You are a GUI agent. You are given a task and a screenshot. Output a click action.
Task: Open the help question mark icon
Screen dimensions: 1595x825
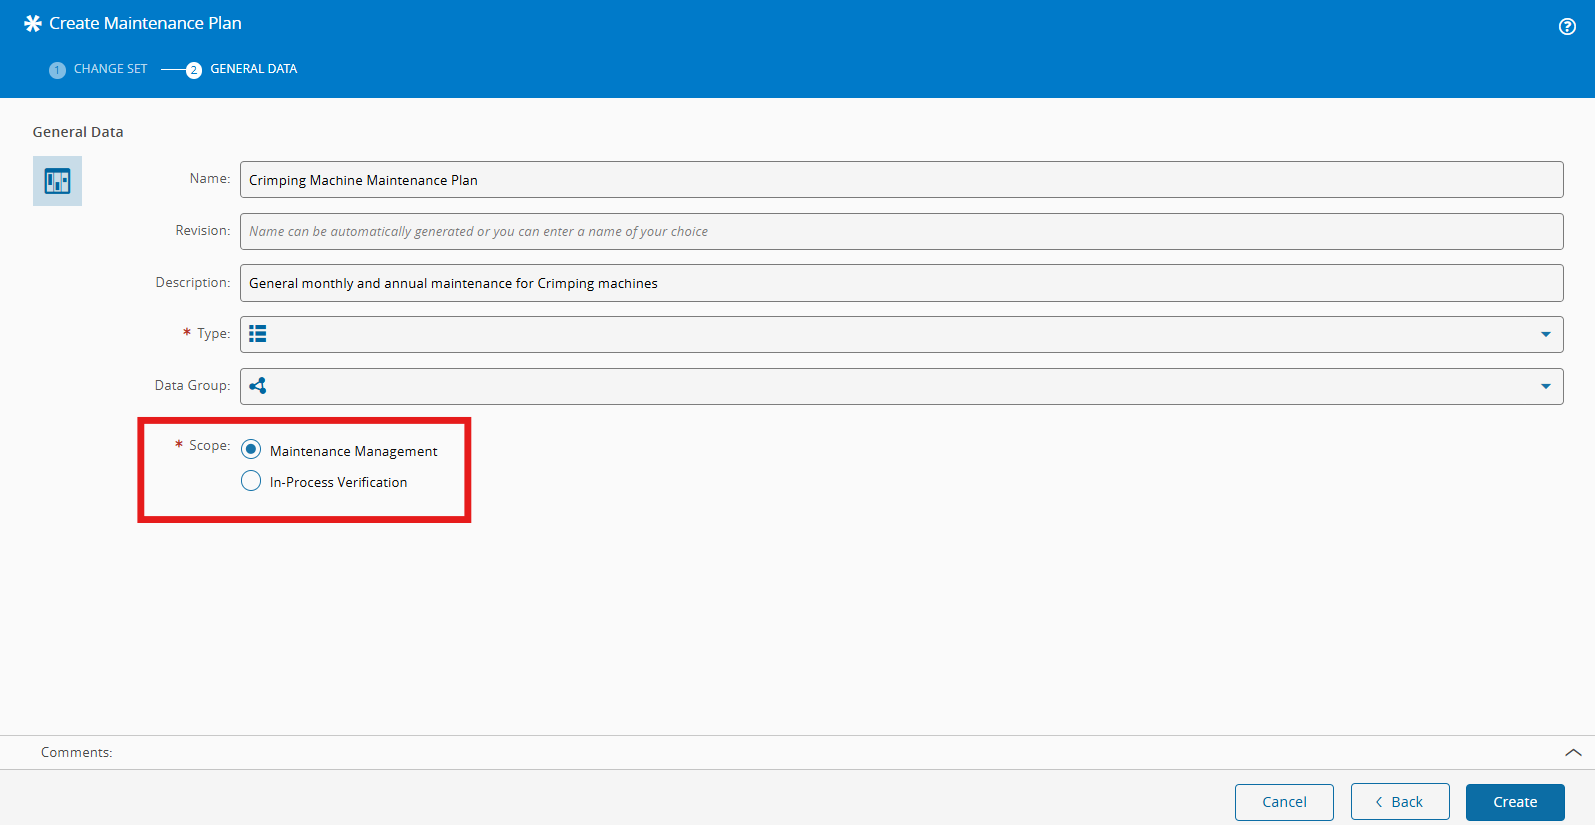coord(1567,27)
